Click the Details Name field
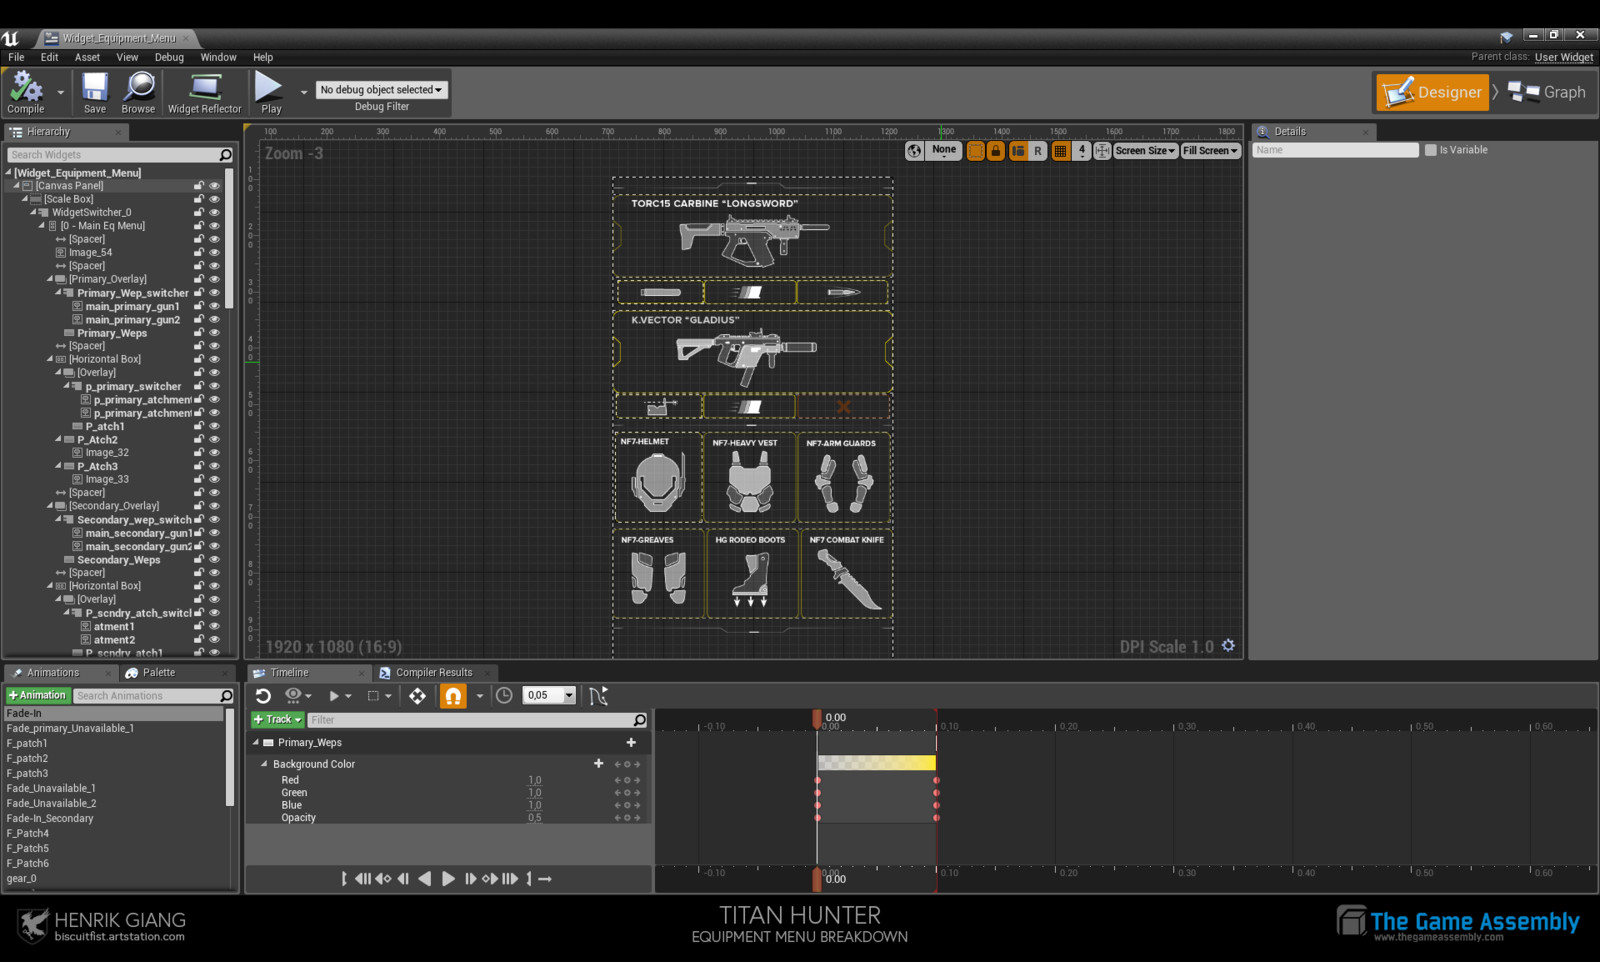1600x962 pixels. coord(1335,150)
